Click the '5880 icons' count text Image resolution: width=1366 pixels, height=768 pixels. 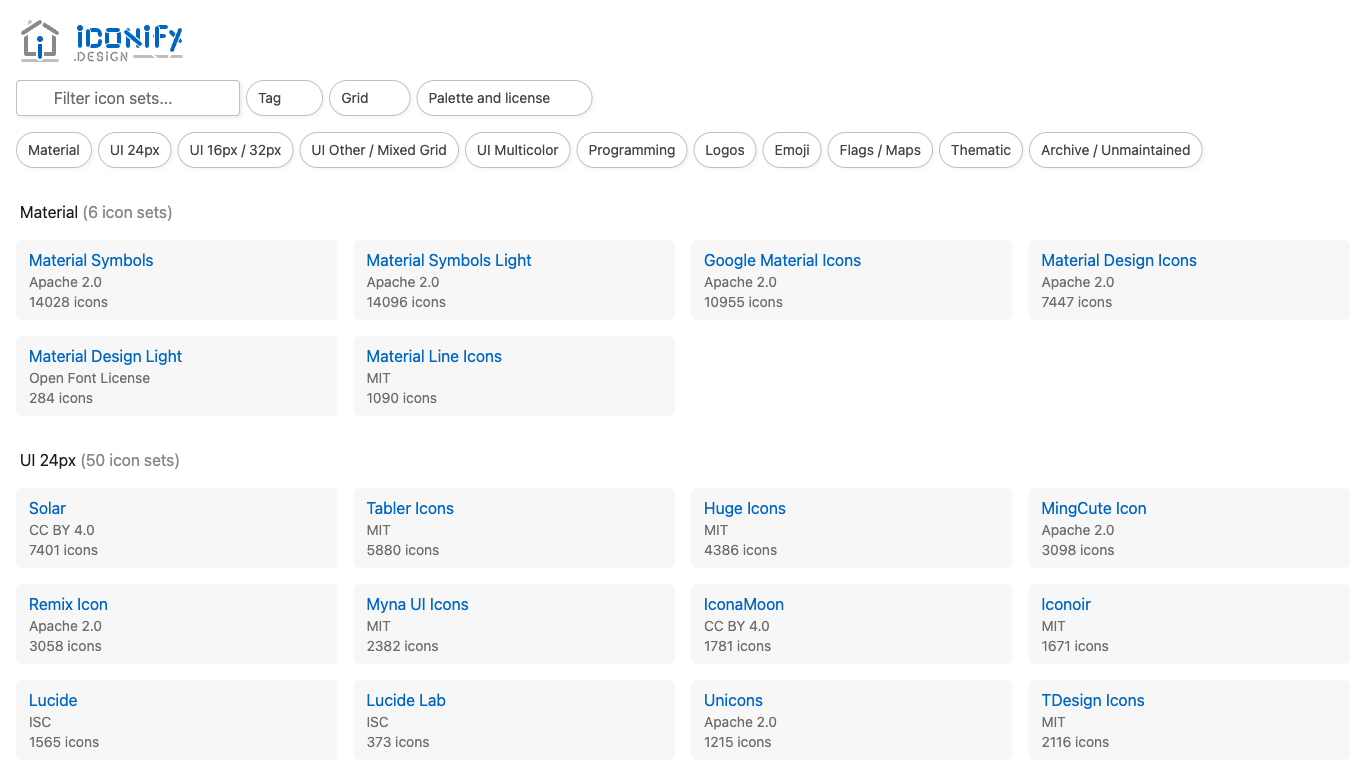(403, 550)
